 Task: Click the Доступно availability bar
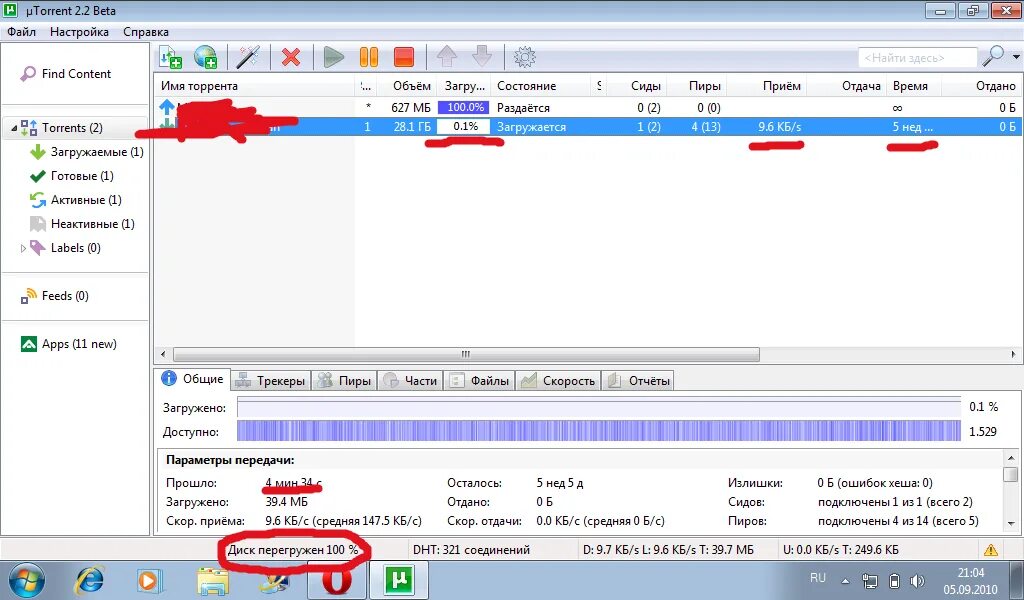(599, 432)
